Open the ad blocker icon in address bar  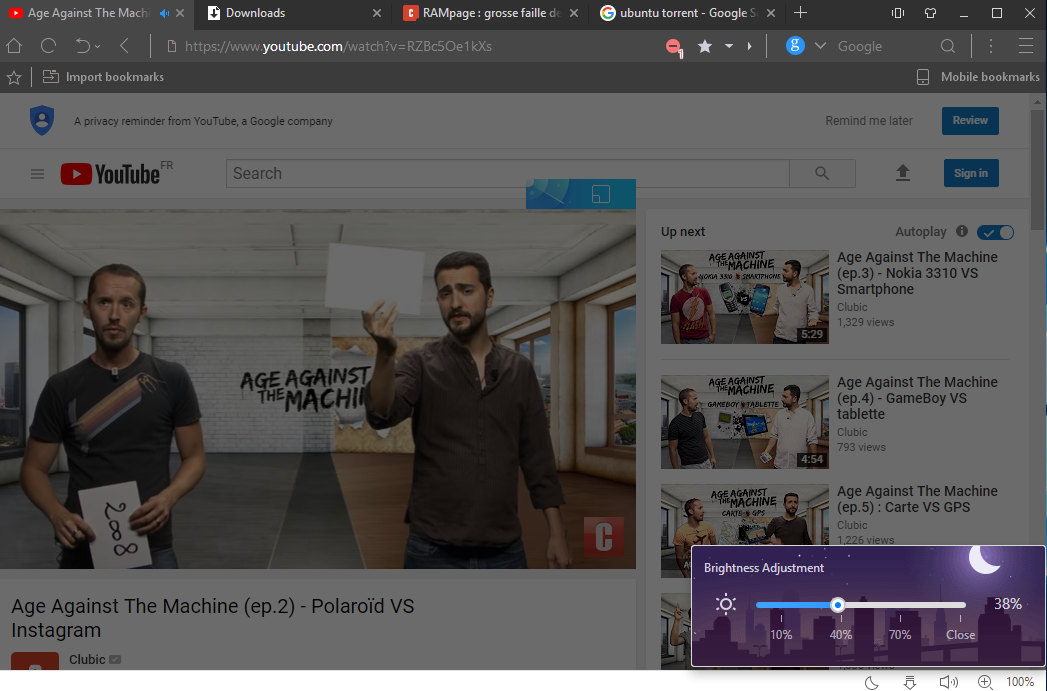tap(673, 46)
